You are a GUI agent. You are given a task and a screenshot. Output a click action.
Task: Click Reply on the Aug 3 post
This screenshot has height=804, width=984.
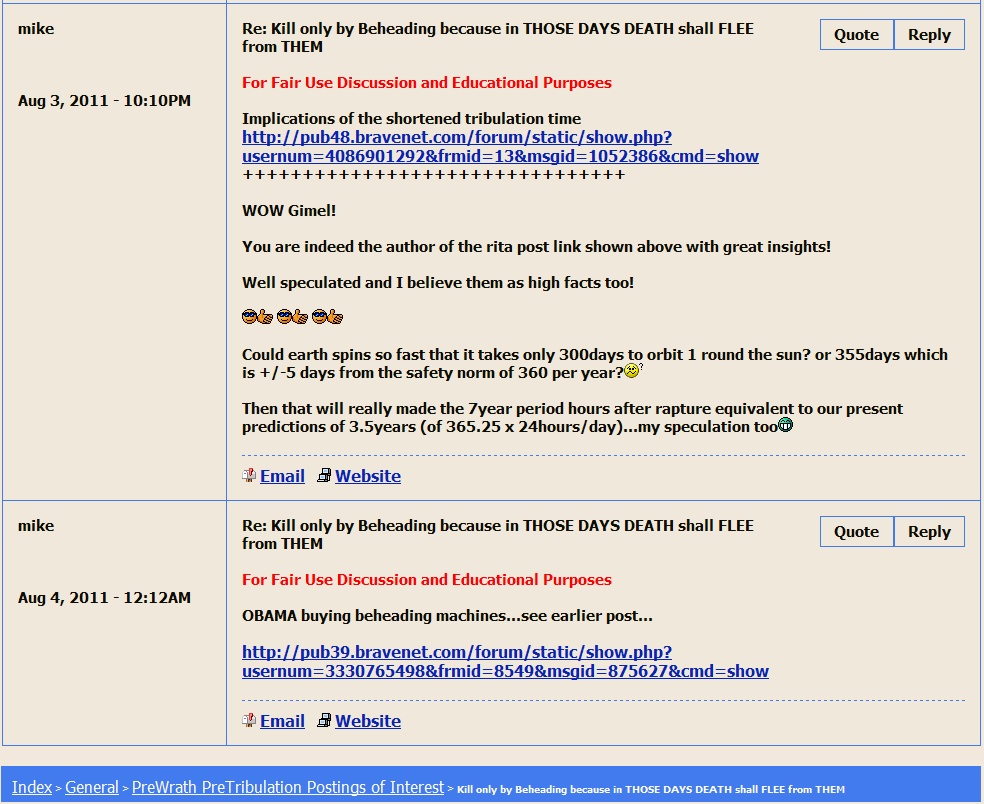(929, 35)
